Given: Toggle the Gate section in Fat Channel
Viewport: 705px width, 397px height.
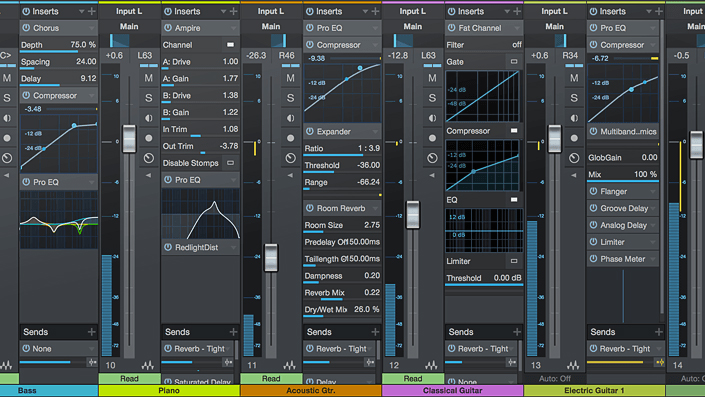Looking at the screenshot, I should pyautogui.click(x=513, y=62).
